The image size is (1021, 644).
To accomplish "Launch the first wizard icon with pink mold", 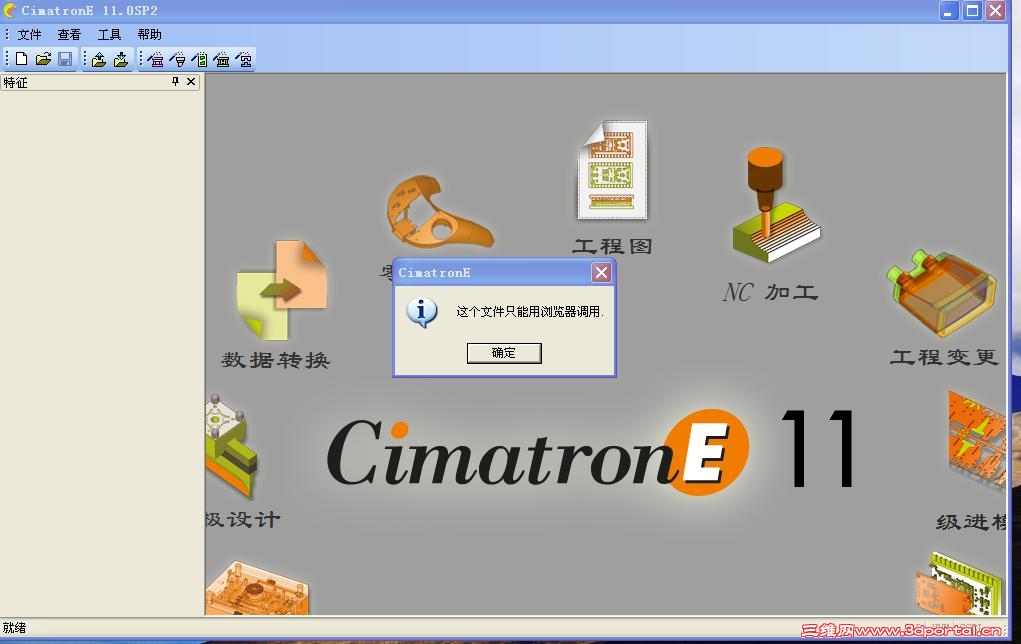I will click(156, 60).
